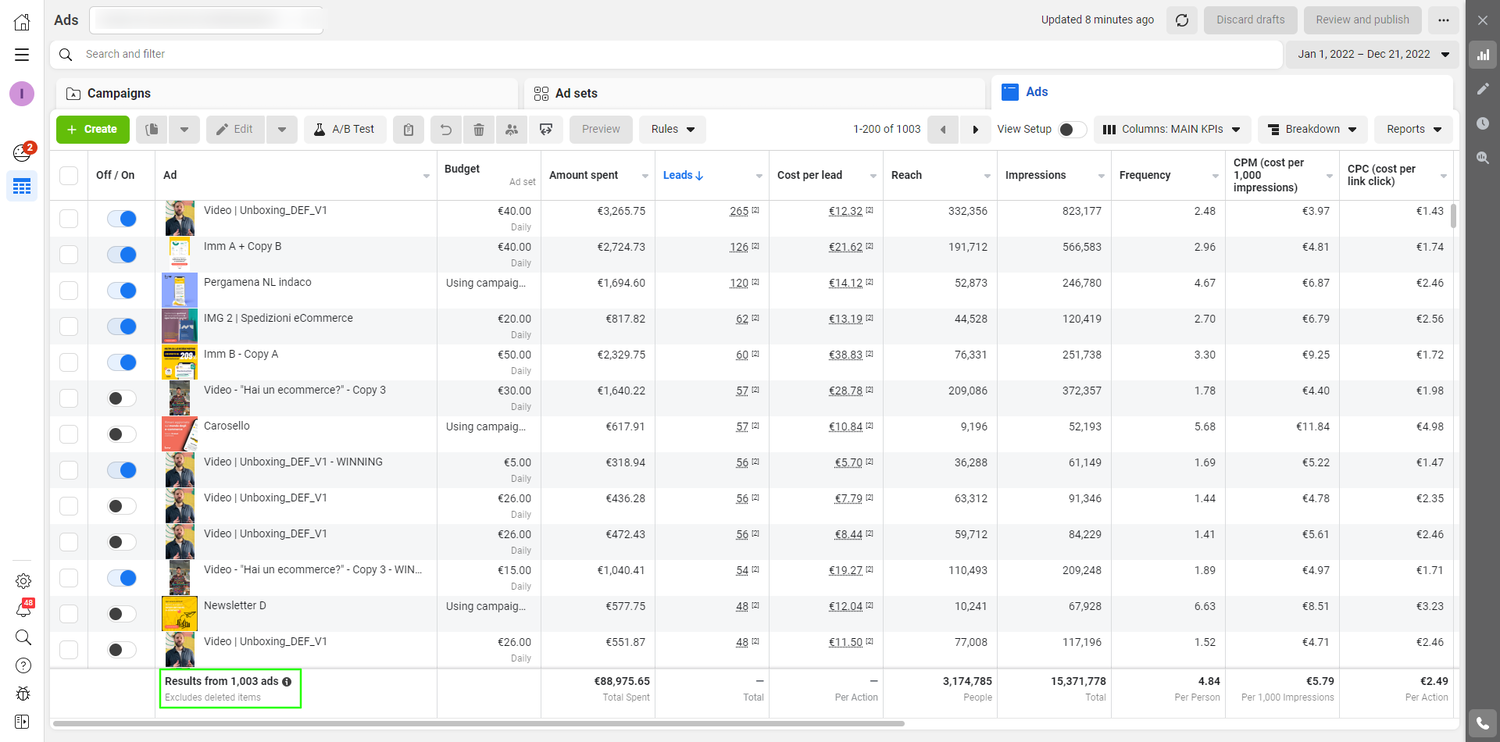Open the clock history icon in the right panel
The height and width of the screenshot is (742, 1500).
point(1482,123)
